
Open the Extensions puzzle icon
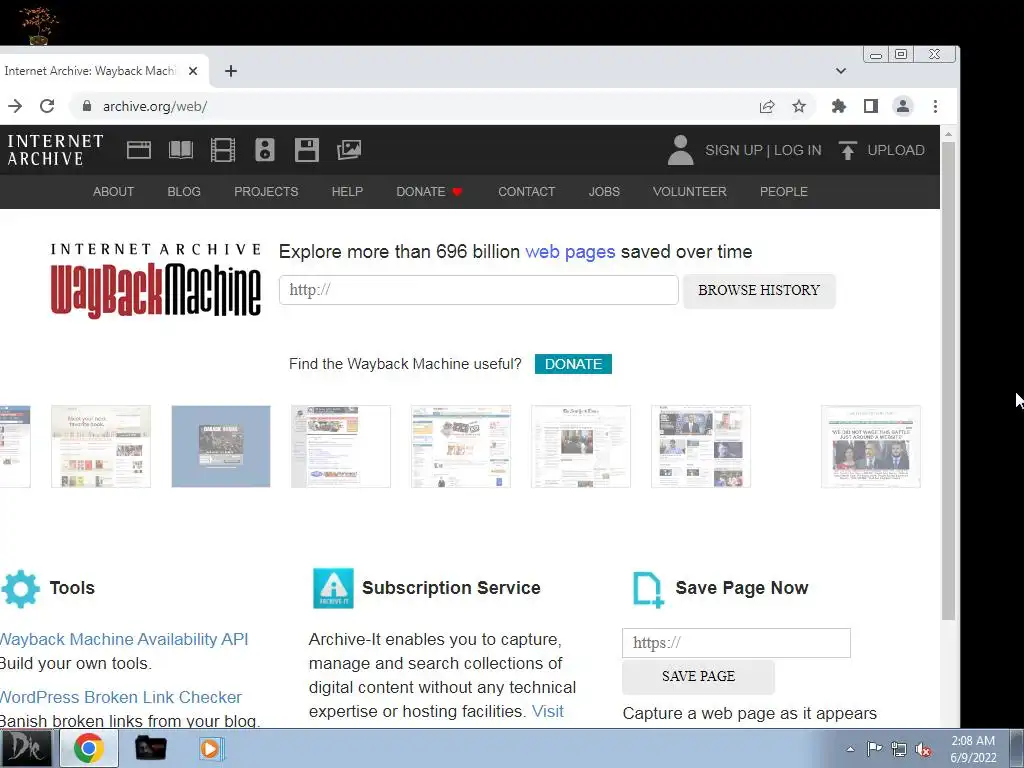tap(839, 106)
